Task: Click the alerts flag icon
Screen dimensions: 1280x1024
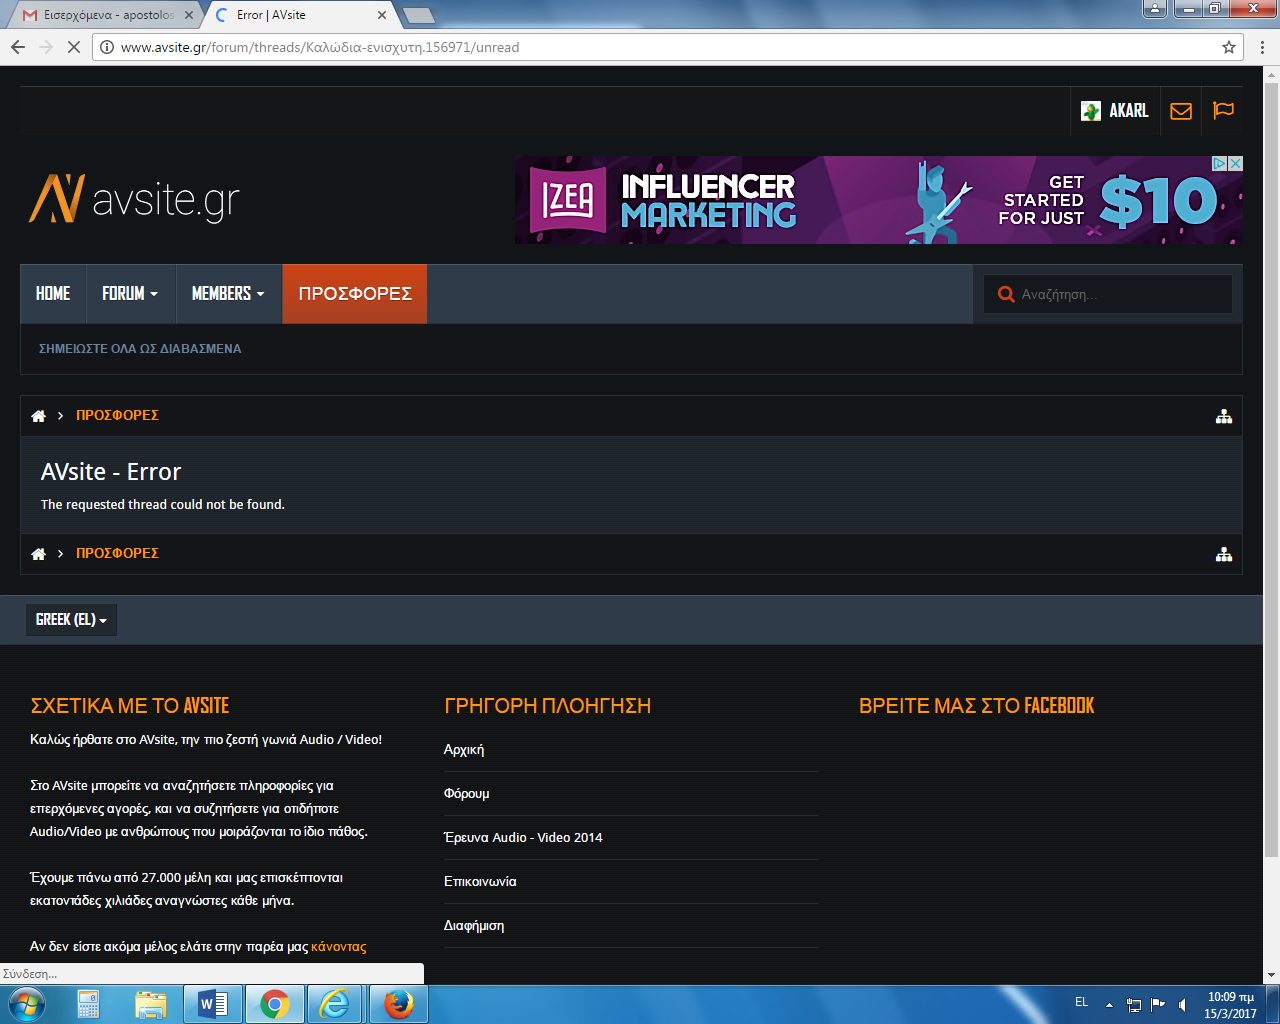Action: point(1223,111)
